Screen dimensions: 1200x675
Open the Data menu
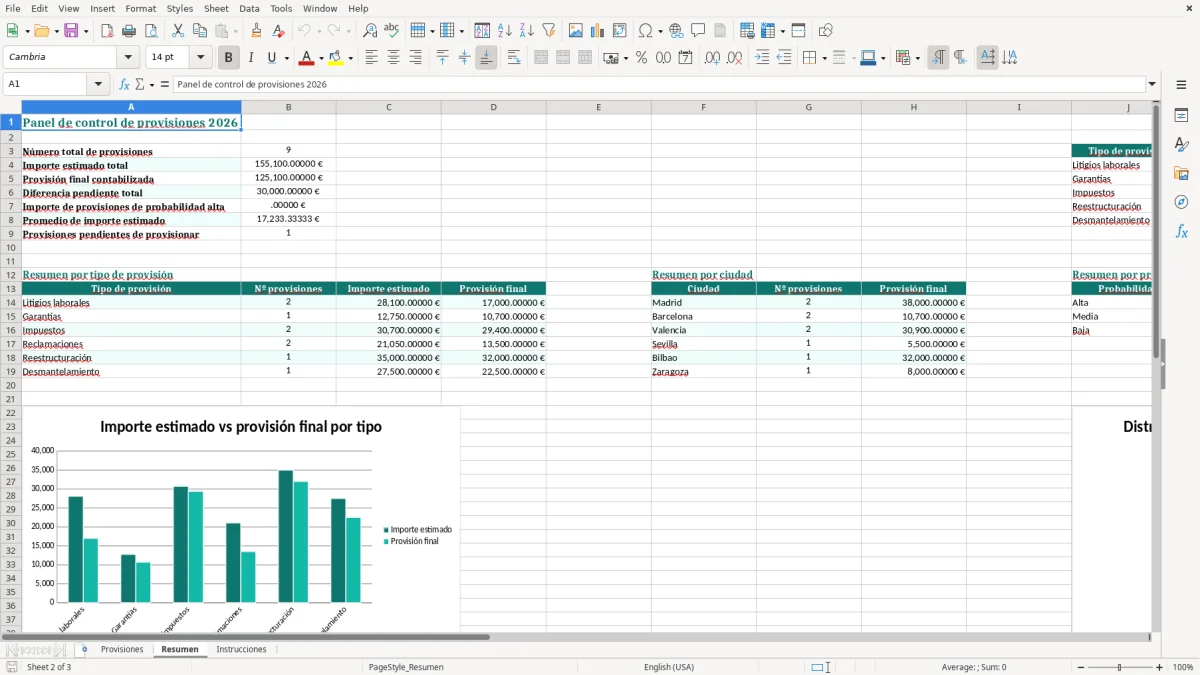pyautogui.click(x=249, y=8)
